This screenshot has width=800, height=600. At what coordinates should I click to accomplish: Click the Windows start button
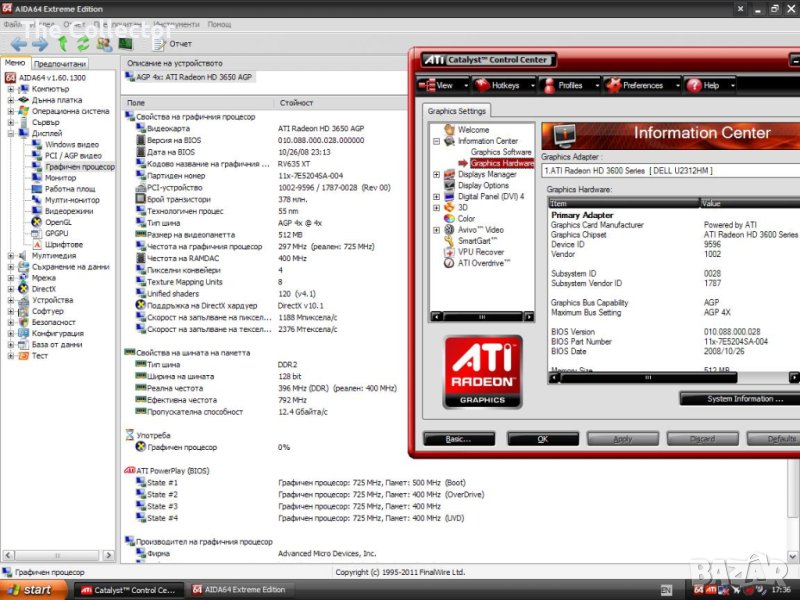pos(30,590)
